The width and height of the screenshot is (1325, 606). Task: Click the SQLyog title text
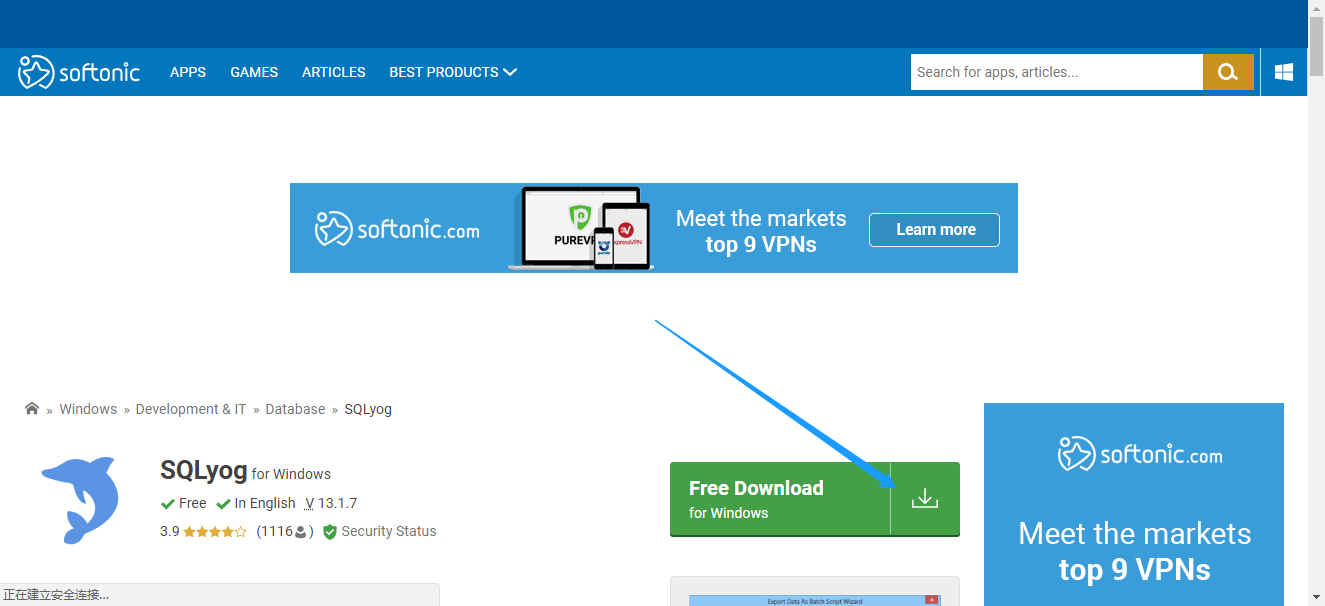[203, 470]
